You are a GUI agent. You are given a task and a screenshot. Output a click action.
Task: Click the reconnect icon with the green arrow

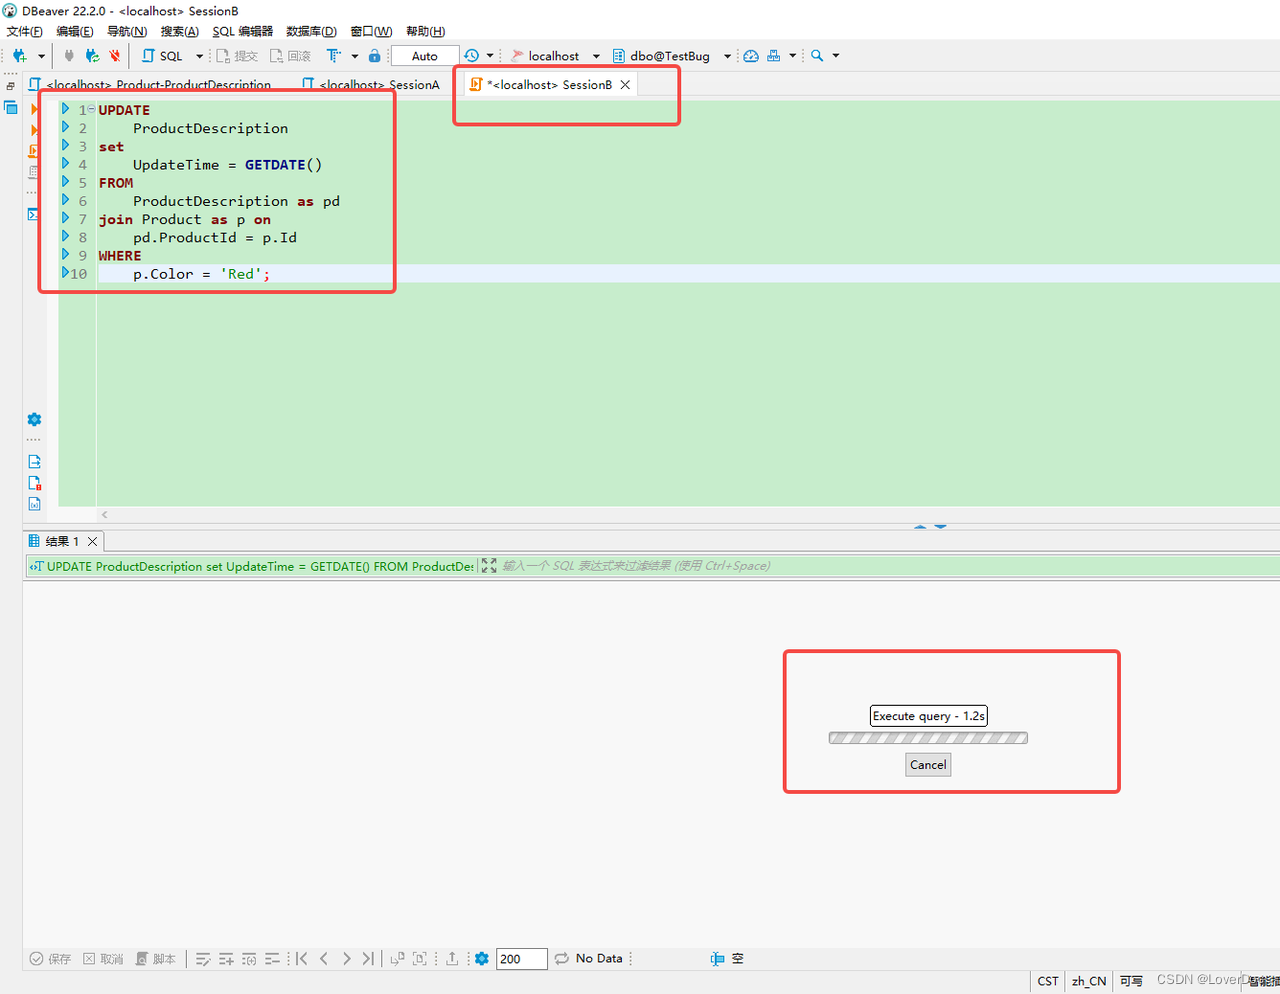pos(92,56)
